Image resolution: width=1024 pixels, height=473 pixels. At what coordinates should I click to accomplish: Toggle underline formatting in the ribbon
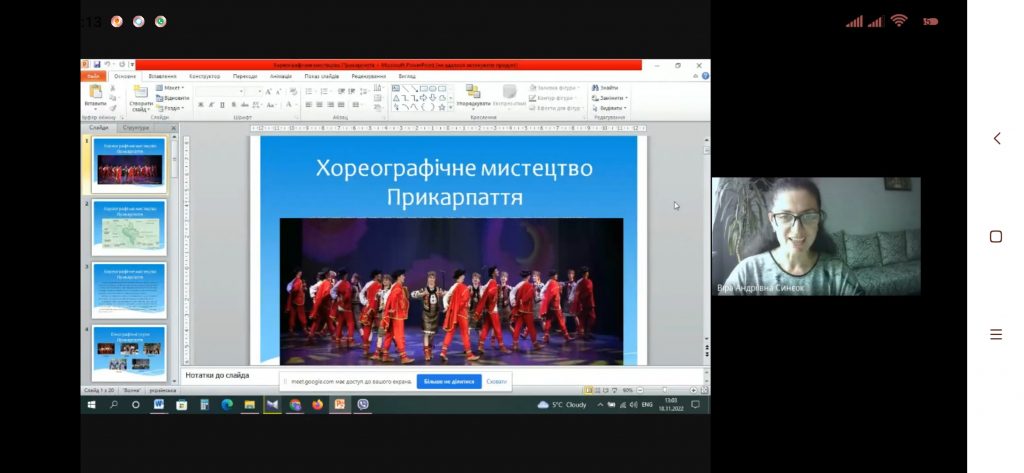pyautogui.click(x=222, y=105)
